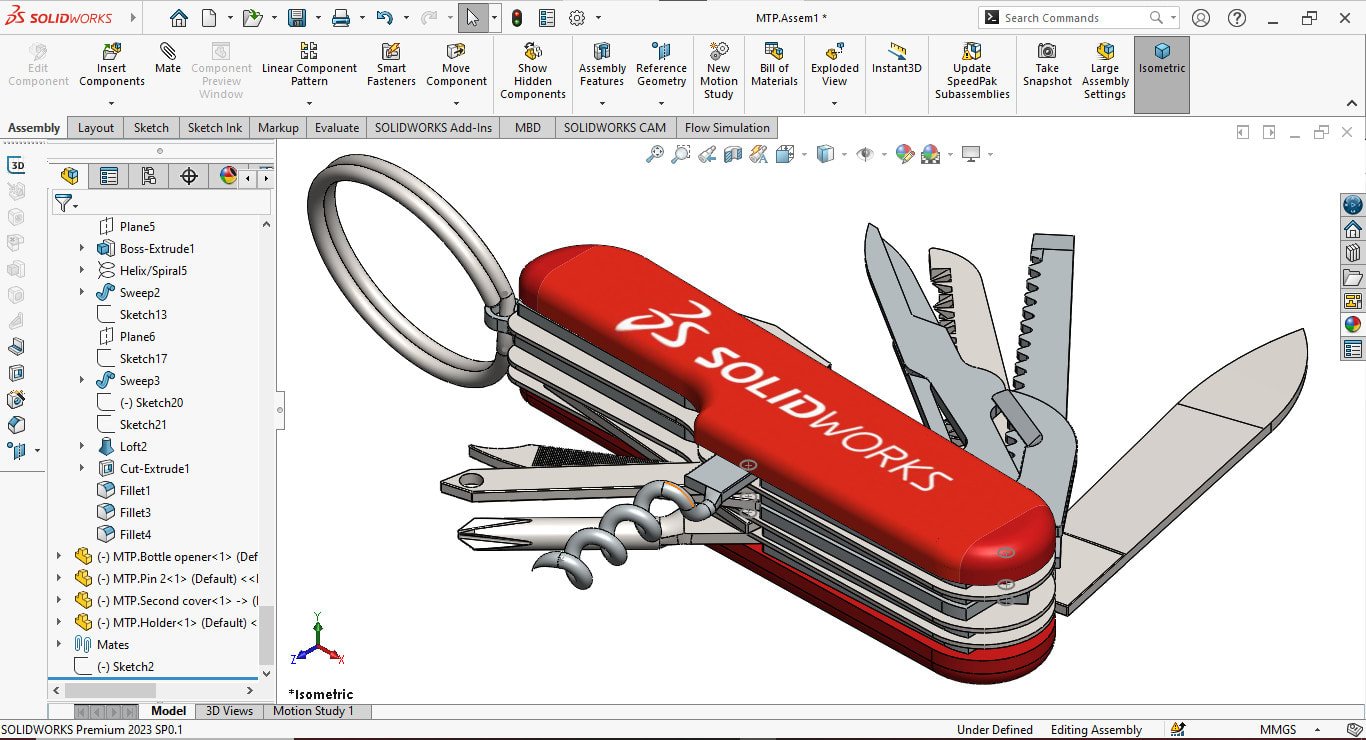The height and width of the screenshot is (740, 1366).
Task: Open the Exploded View dropdown arrow
Action: click(834, 103)
